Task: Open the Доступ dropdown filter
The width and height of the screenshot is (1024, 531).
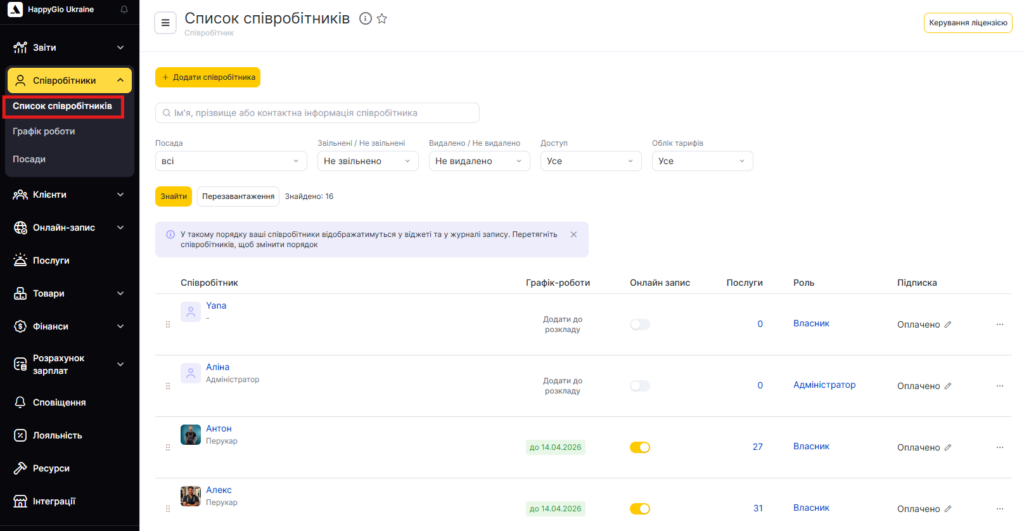Action: click(590, 161)
